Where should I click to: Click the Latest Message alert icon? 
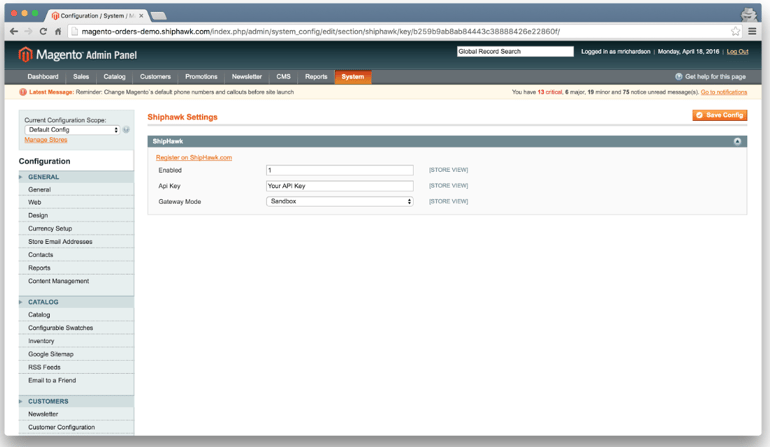coord(23,92)
